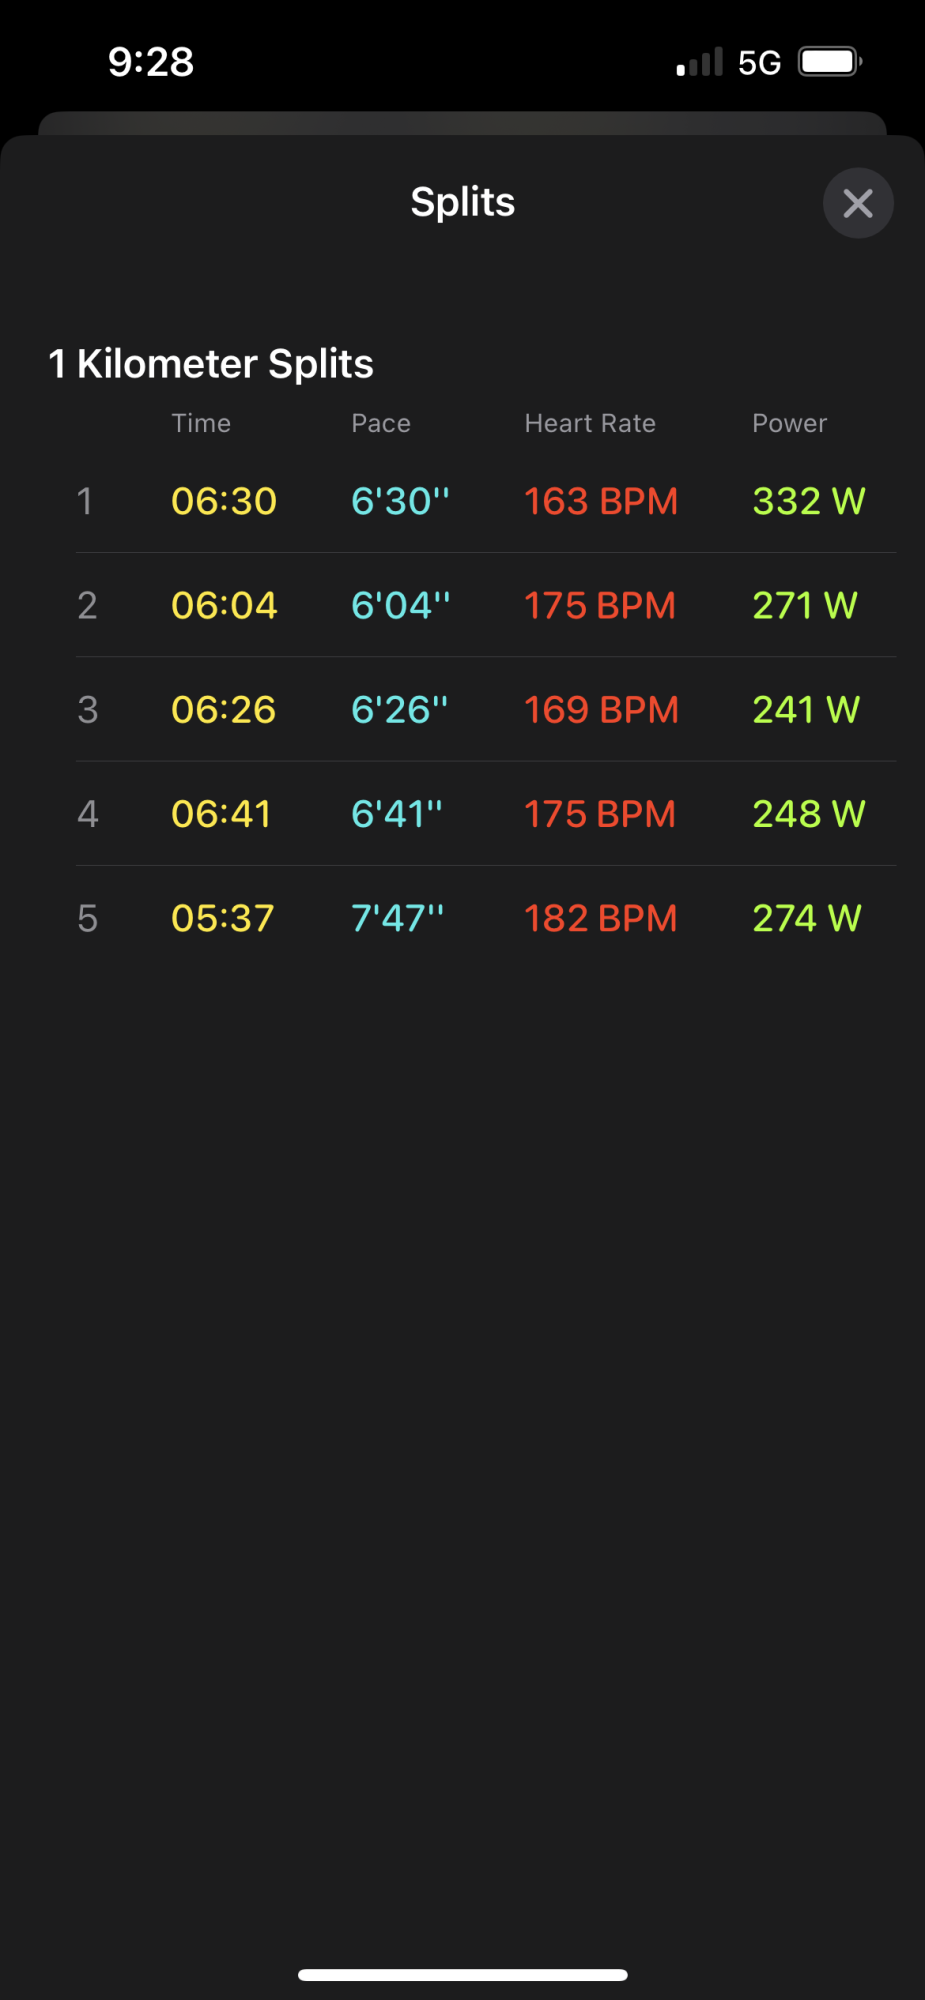This screenshot has width=925, height=2000.
Task: Tap the 5G network indicator
Action: point(759,63)
